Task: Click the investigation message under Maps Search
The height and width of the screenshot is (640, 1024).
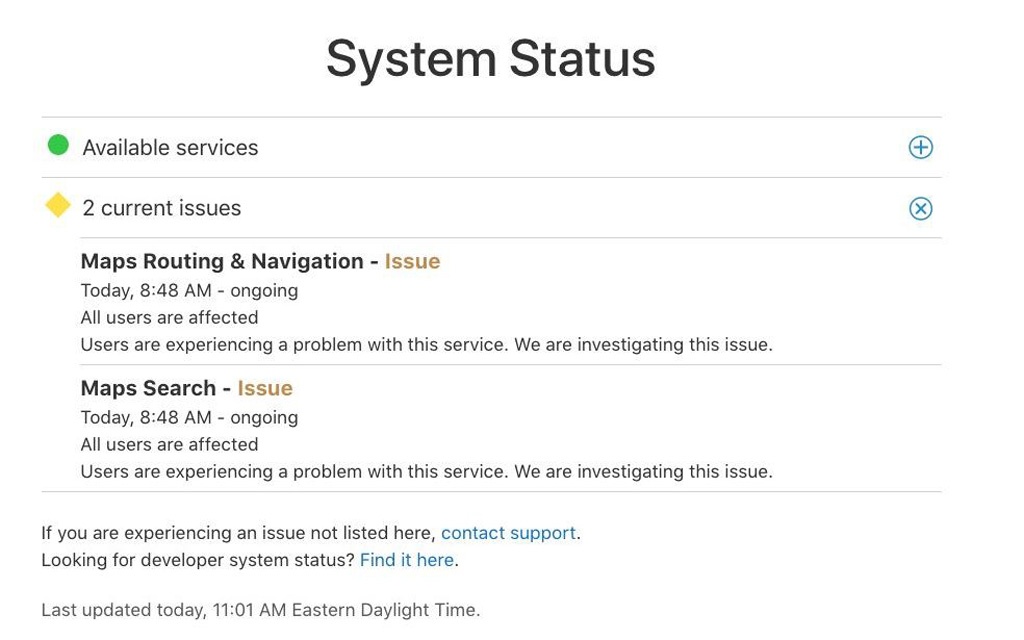Action: (426, 471)
